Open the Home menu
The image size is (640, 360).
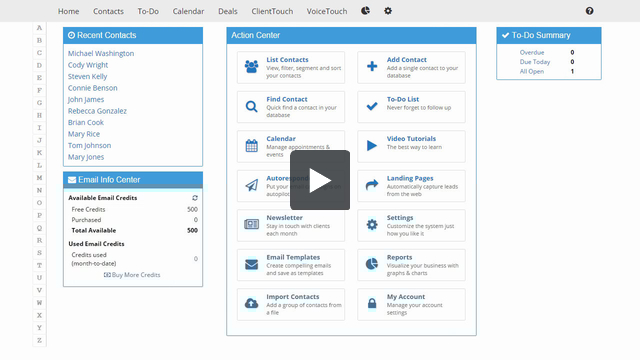pos(69,11)
